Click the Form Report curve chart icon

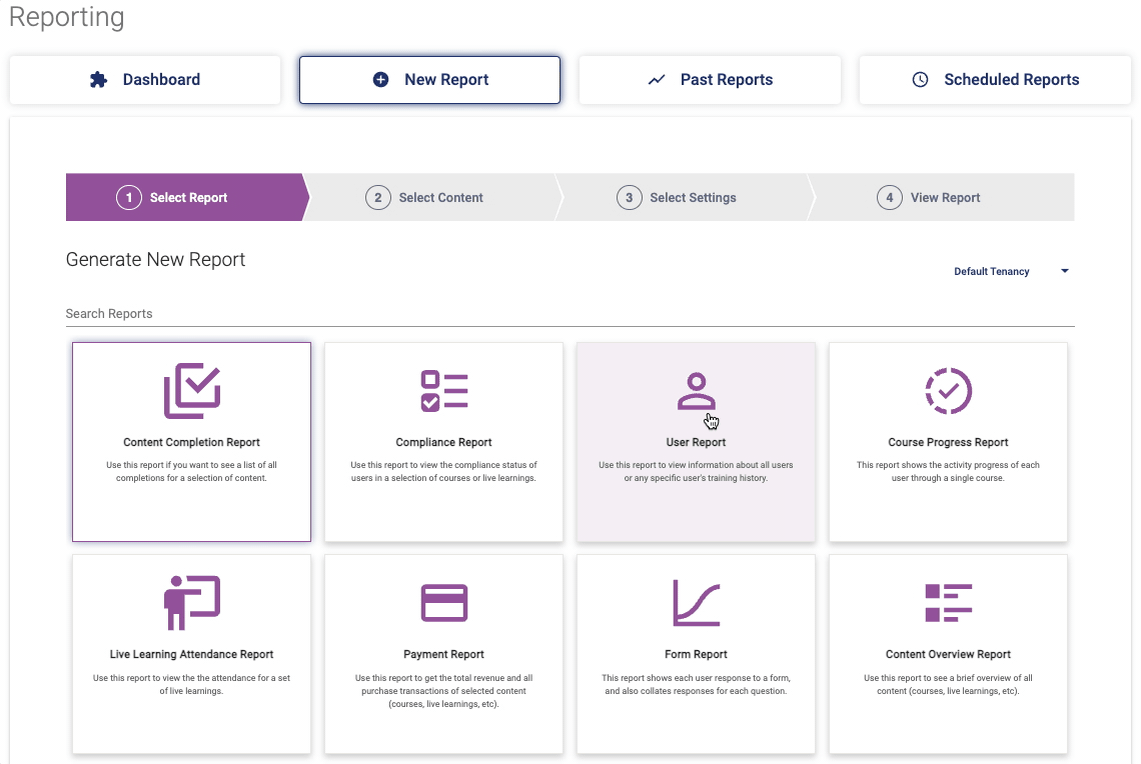point(696,602)
